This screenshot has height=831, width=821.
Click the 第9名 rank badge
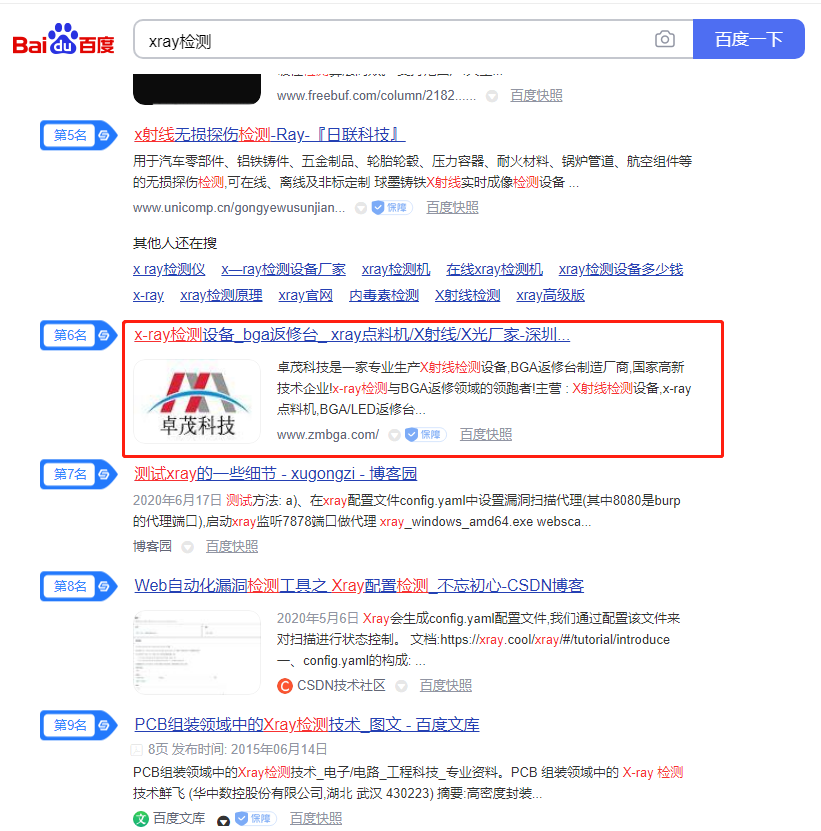(x=78, y=724)
